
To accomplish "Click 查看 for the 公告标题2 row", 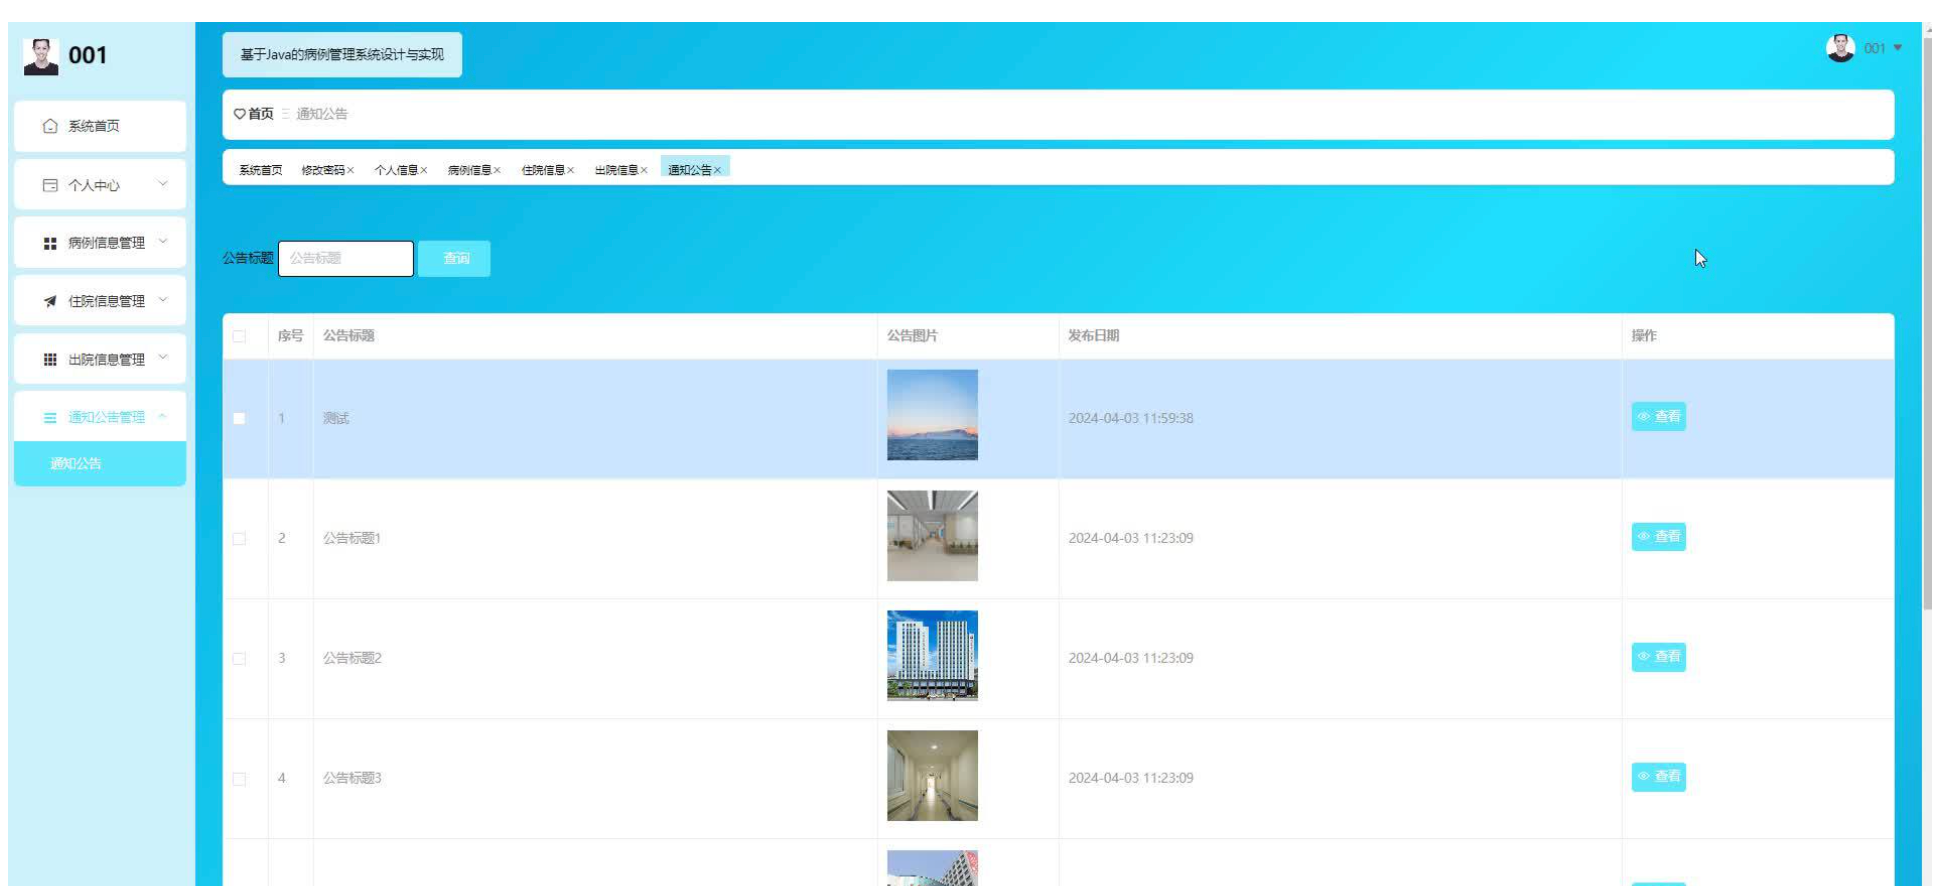I will pyautogui.click(x=1658, y=656).
